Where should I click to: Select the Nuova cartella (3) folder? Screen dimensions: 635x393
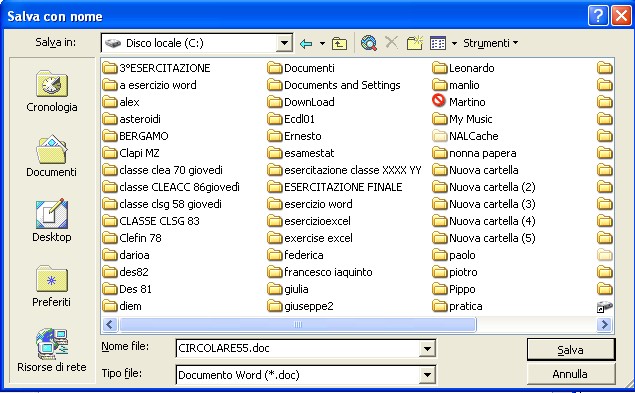(x=484, y=204)
